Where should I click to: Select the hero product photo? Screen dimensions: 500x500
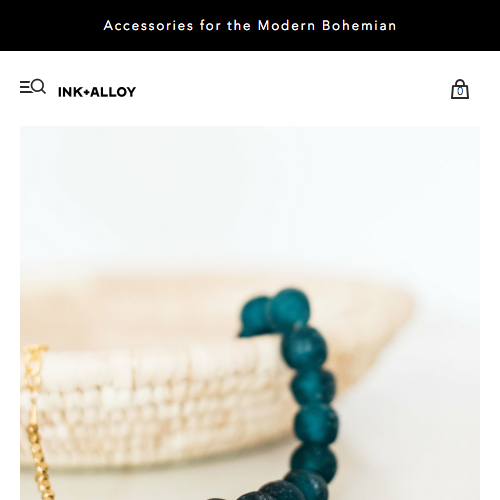click(250, 313)
